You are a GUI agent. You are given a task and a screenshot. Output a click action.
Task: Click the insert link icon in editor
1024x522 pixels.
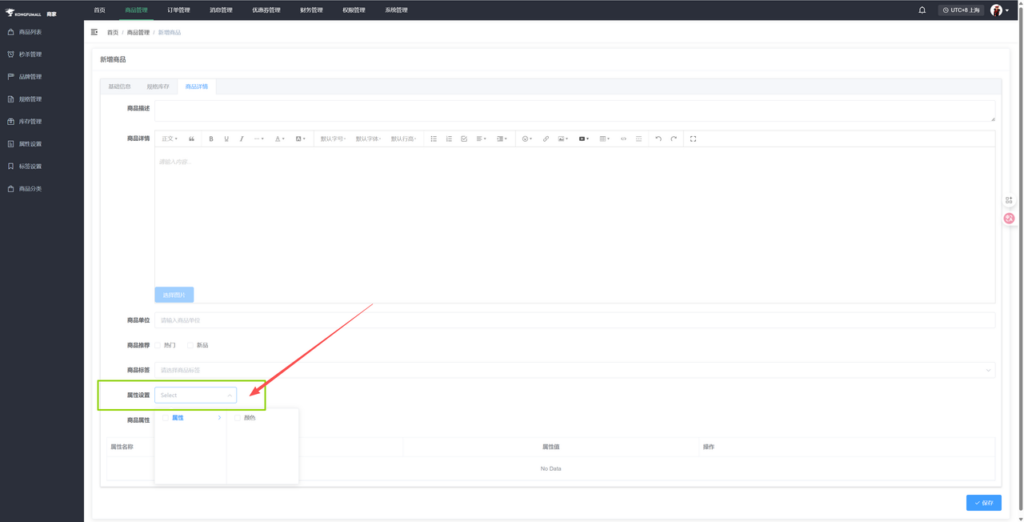pos(545,139)
